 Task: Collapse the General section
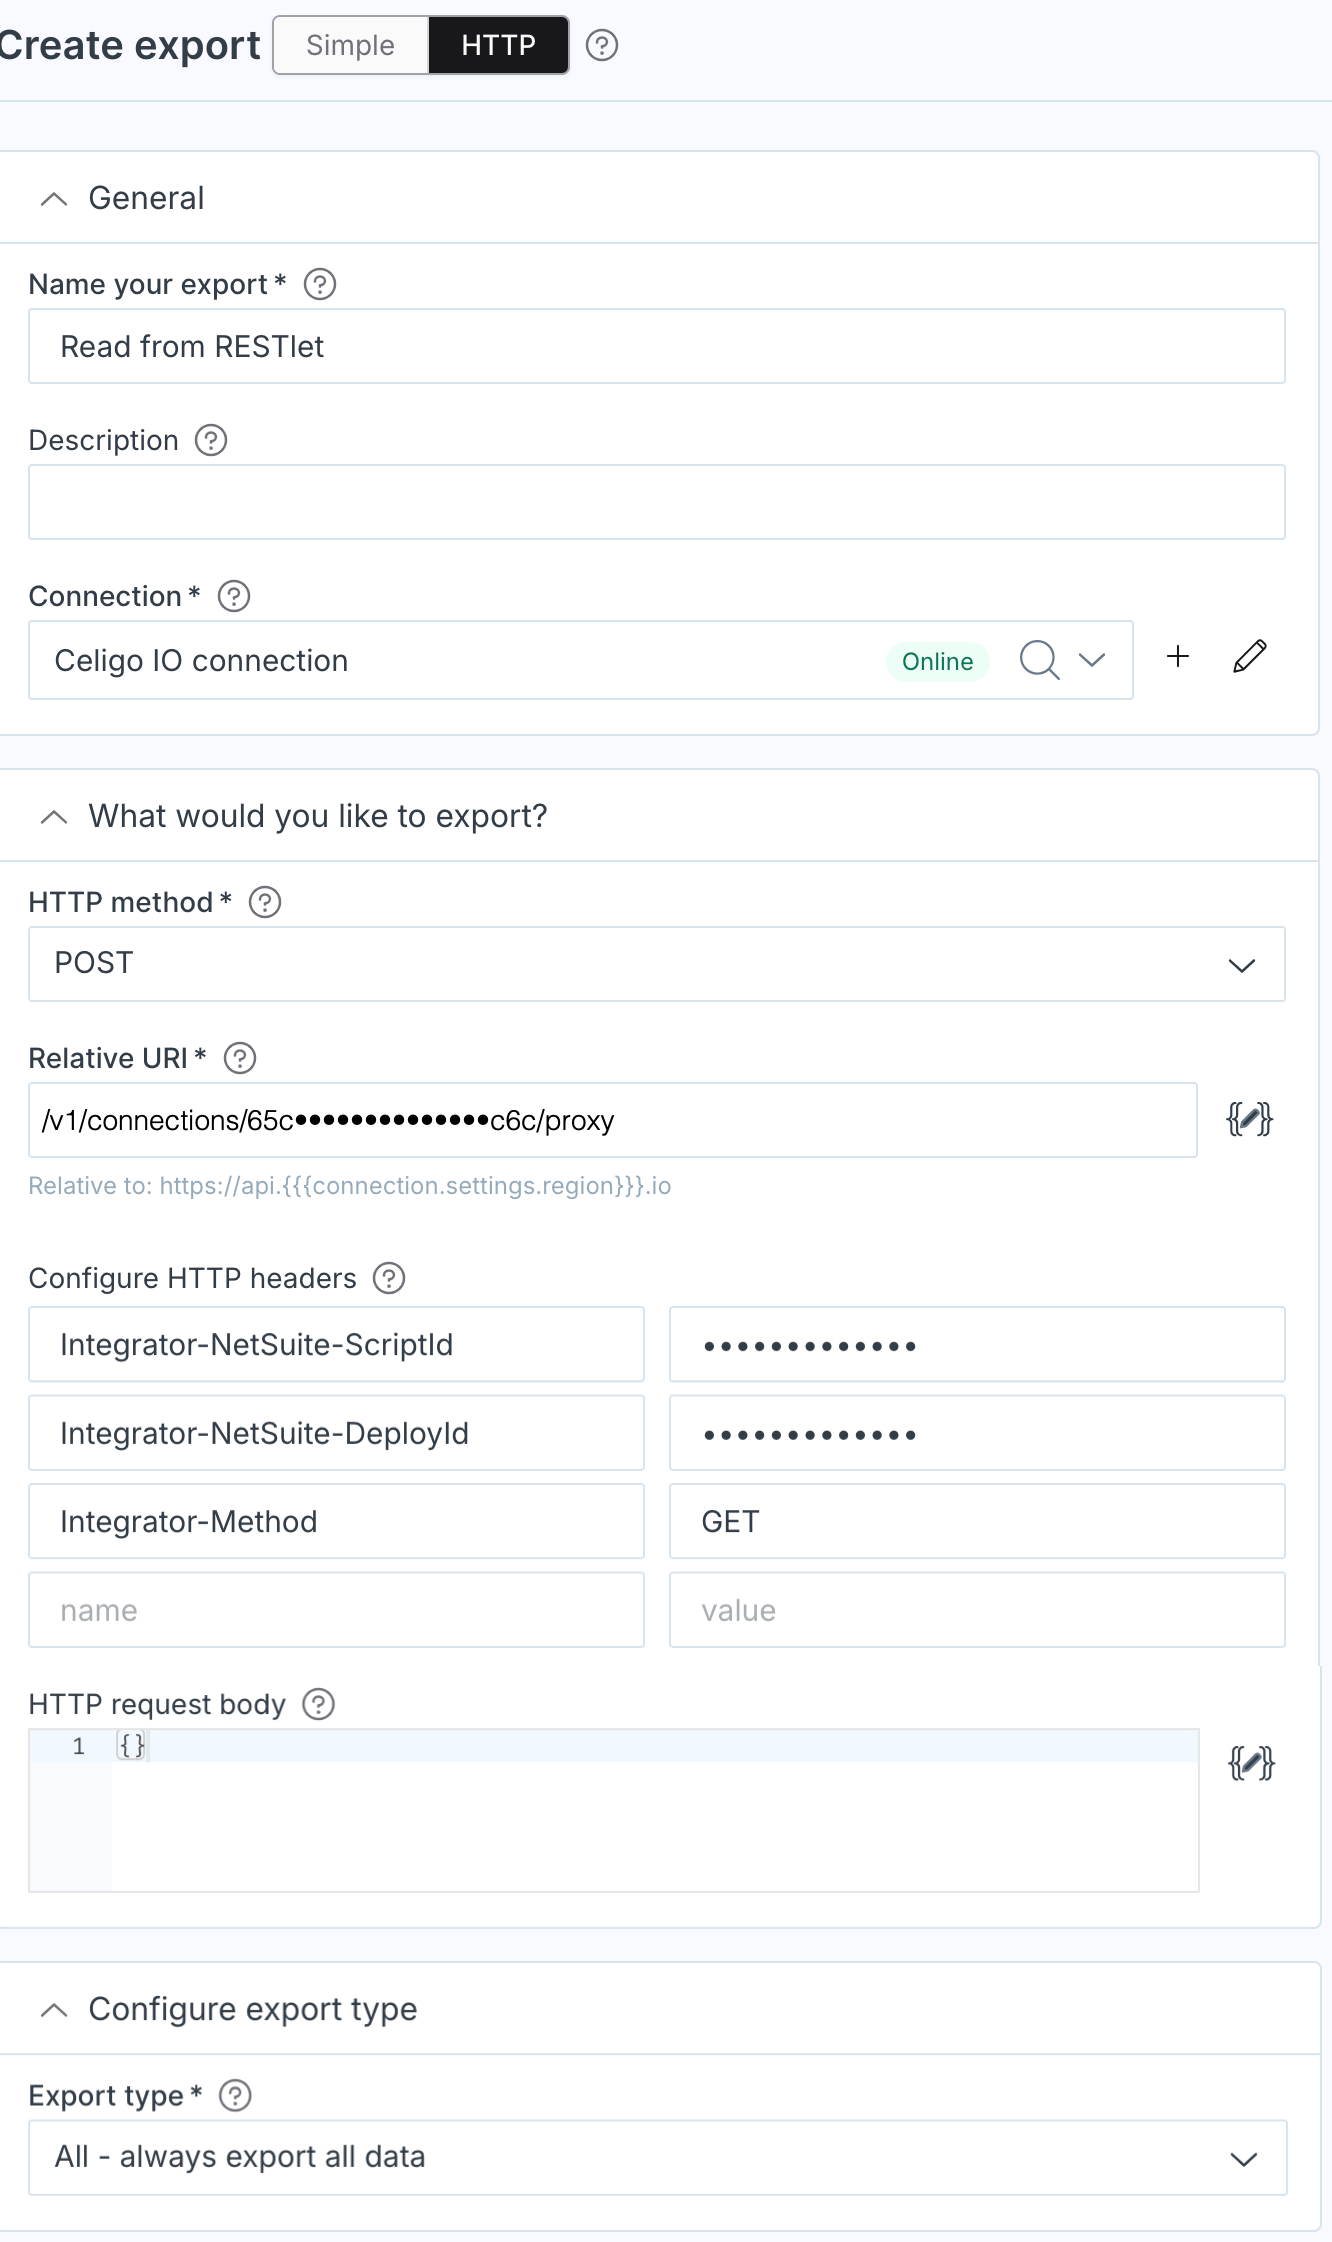[54, 199]
